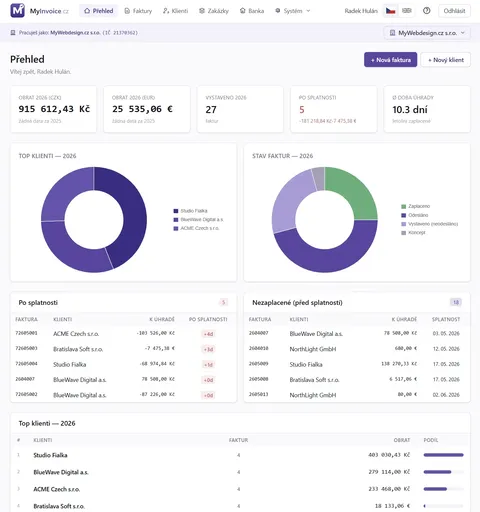Click the count badge in Nezaplacené header
Image resolution: width=480 pixels, height=512 pixels.
pyautogui.click(x=456, y=302)
